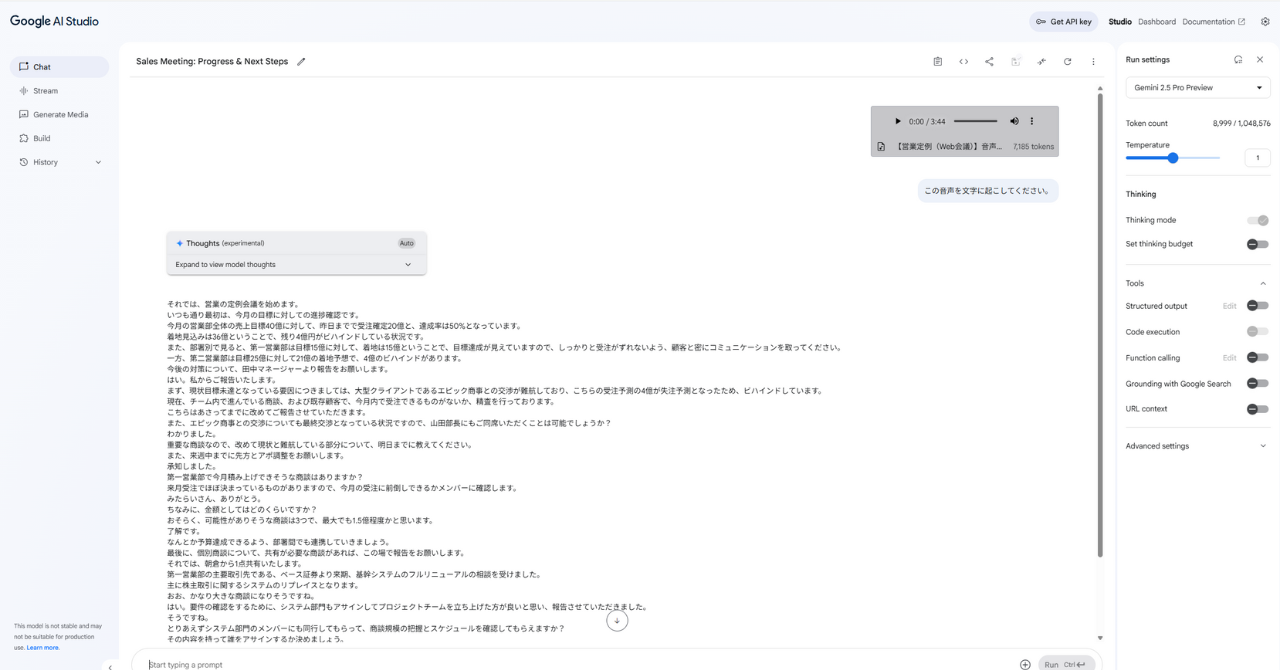The width and height of the screenshot is (1280, 670).
Task: Click the pencil icon to edit the prompt title
Action: [x=301, y=61]
